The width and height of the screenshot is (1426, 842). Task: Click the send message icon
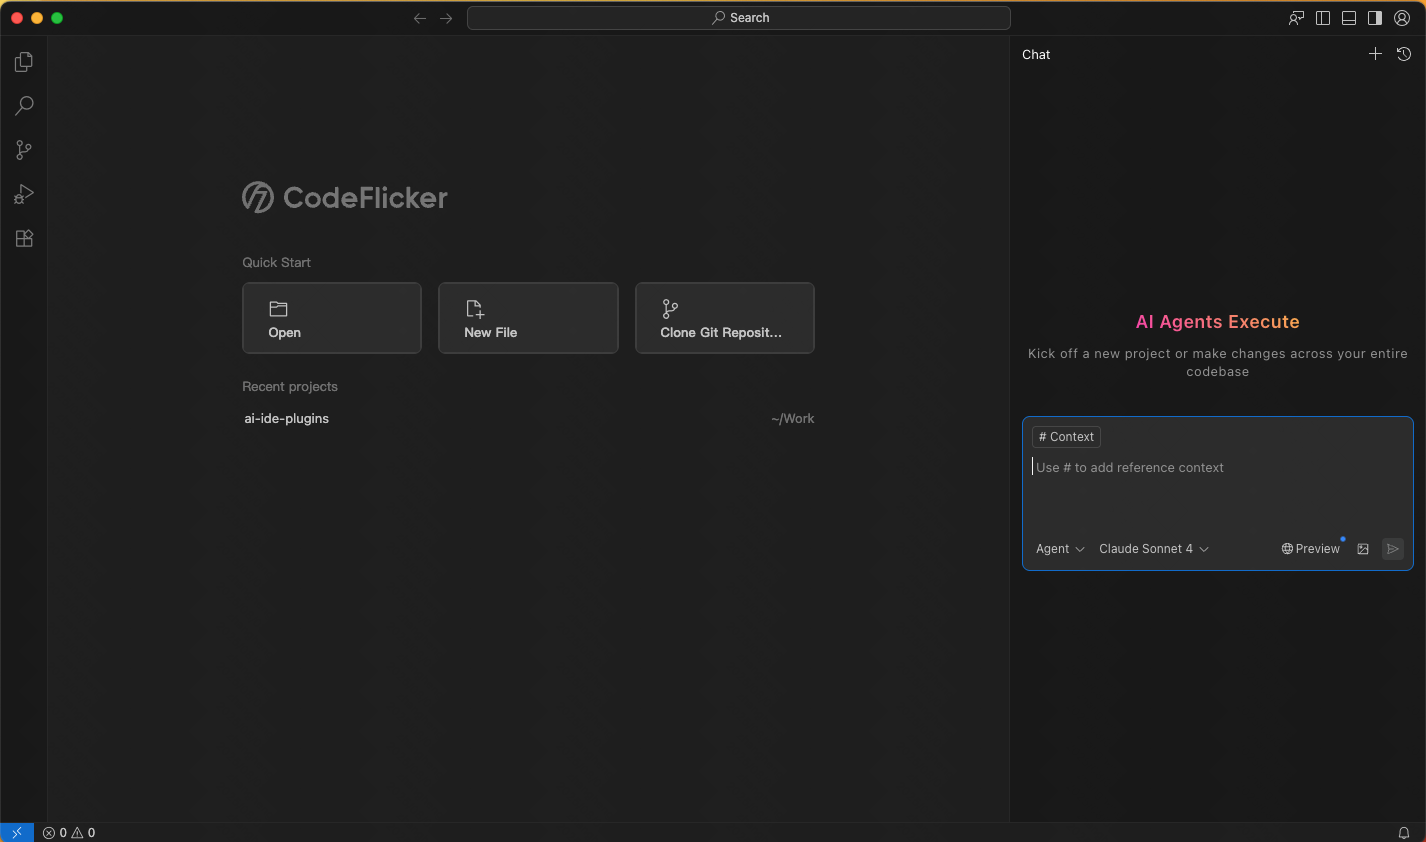1393,549
